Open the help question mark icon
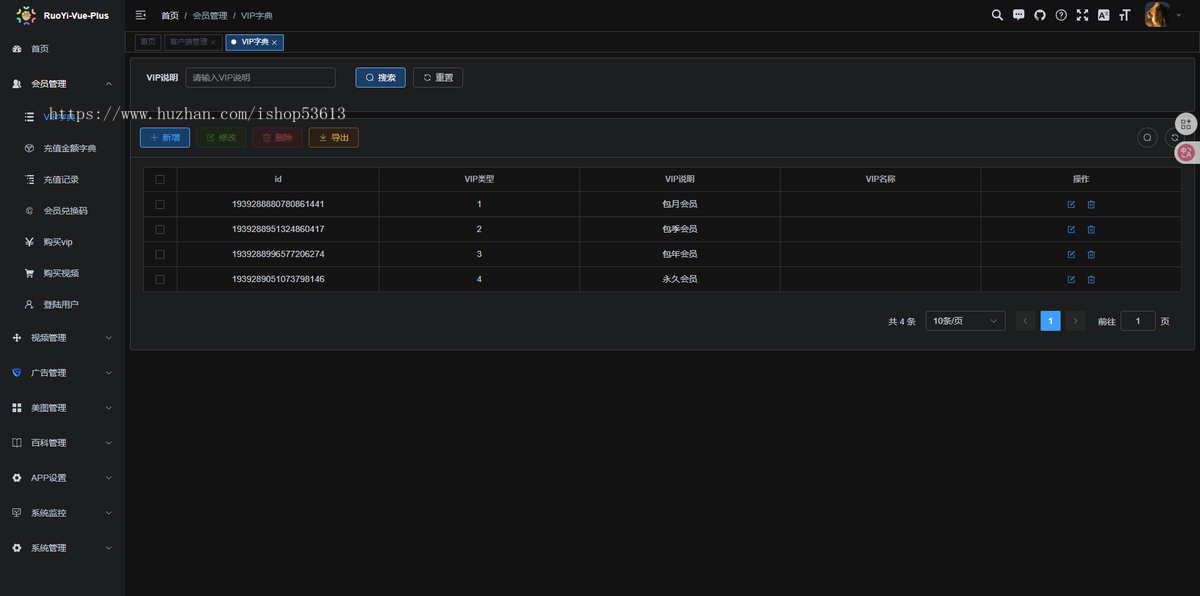This screenshot has width=1200, height=596. click(x=1061, y=15)
